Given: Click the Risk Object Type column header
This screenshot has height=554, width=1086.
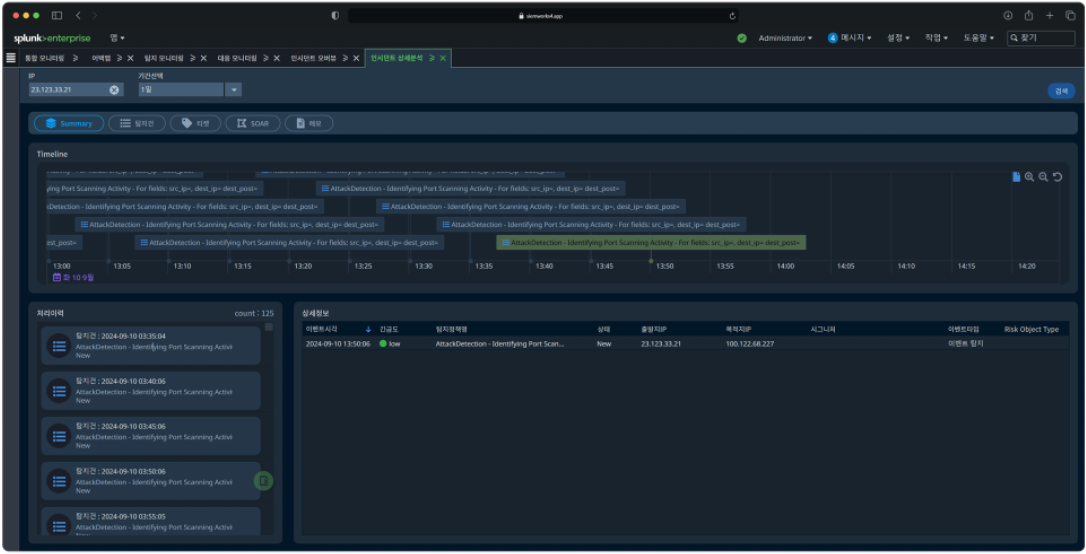Looking at the screenshot, I should [x=1031, y=330].
